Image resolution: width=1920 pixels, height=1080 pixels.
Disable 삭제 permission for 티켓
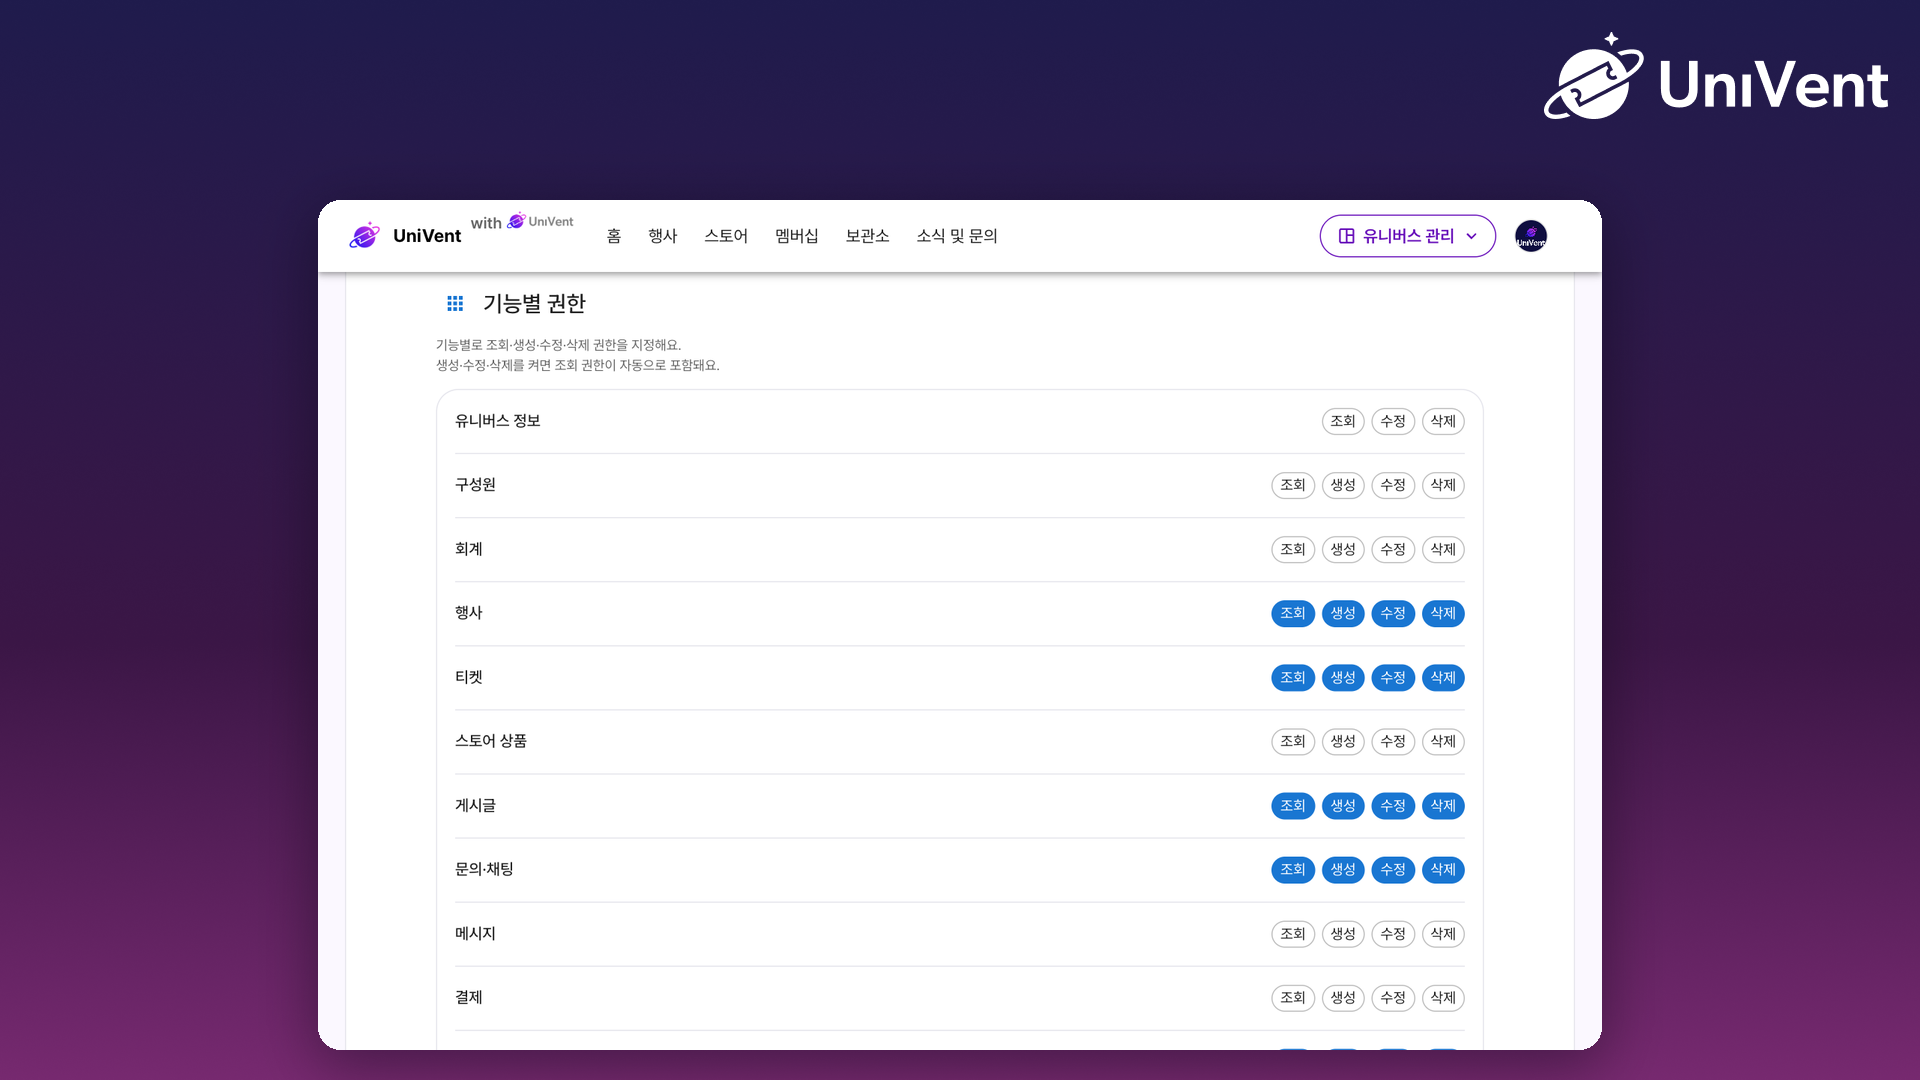[x=1443, y=677]
